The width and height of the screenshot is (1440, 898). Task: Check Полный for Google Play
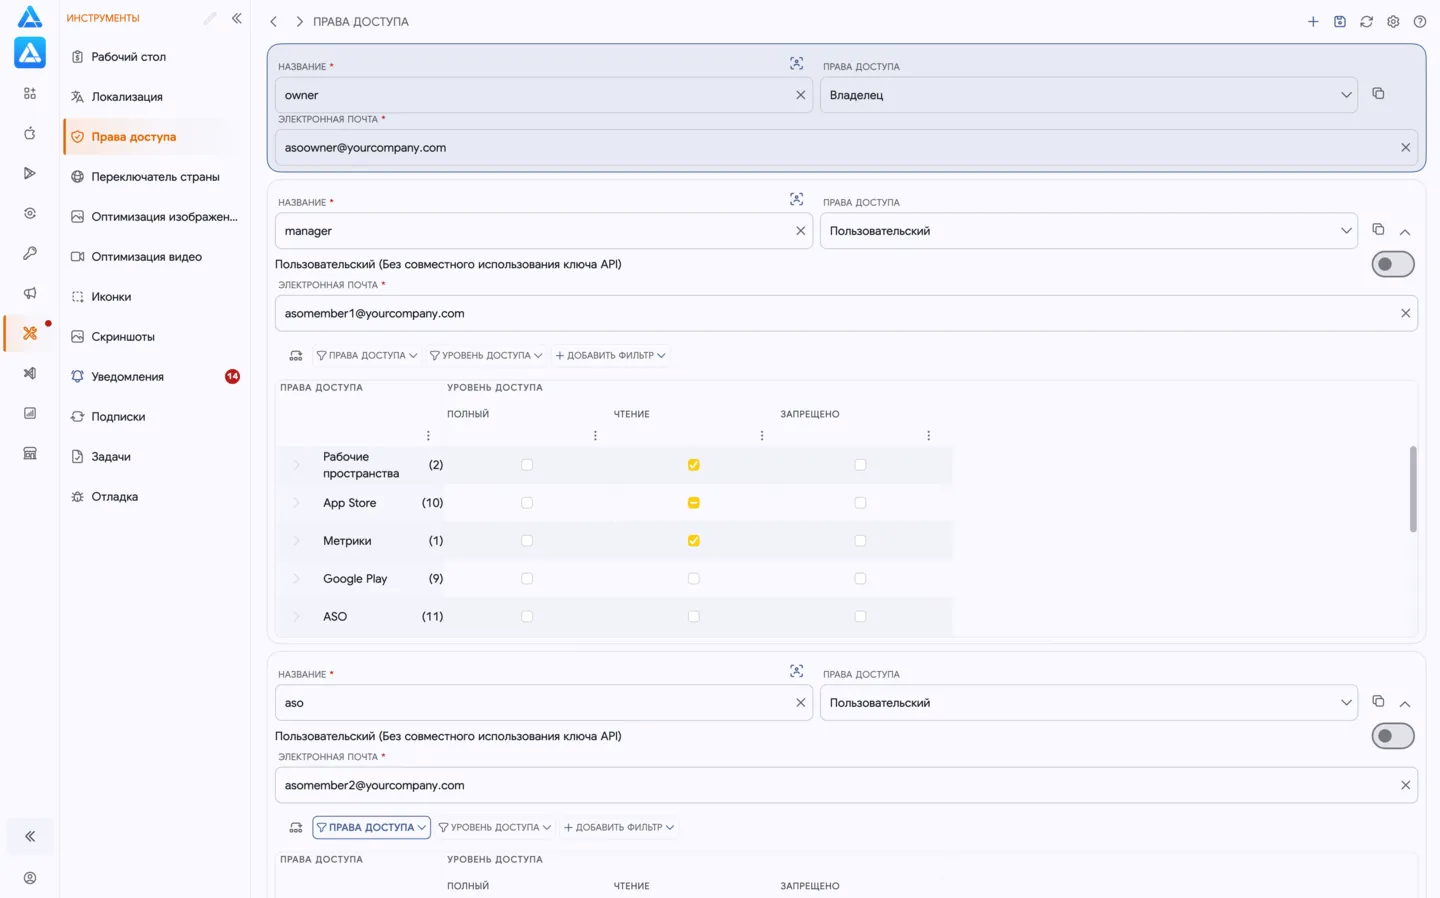pyautogui.click(x=527, y=579)
